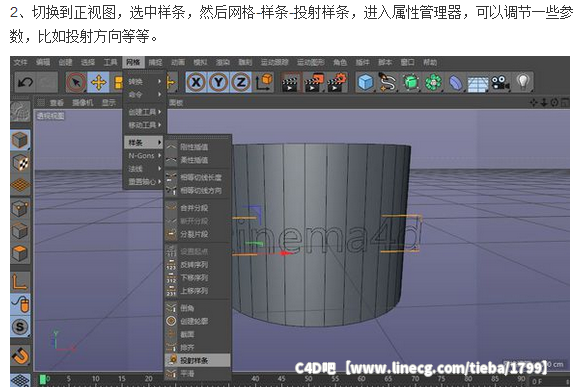The height and width of the screenshot is (387, 581).
Task: Click the viewport pan navigation icon
Action: [534, 103]
